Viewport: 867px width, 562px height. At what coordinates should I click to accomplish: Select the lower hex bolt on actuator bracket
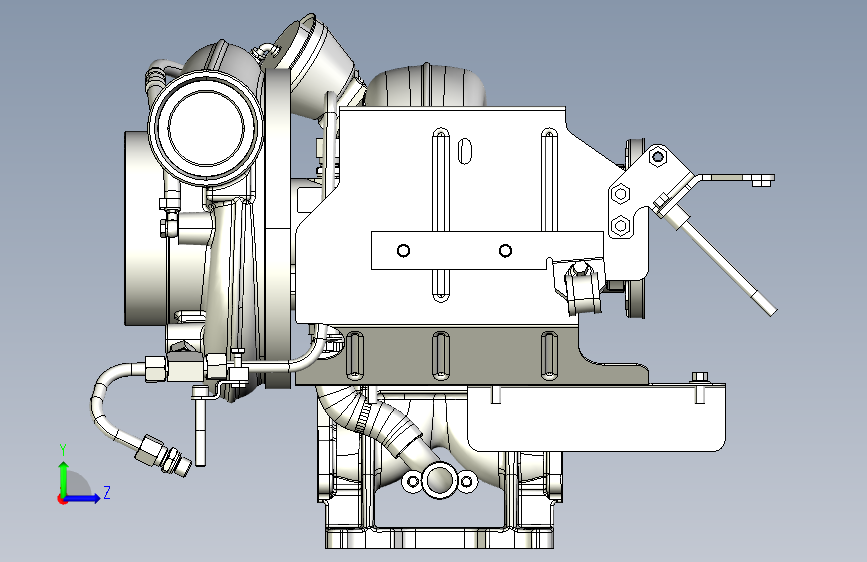pyautogui.click(x=621, y=226)
